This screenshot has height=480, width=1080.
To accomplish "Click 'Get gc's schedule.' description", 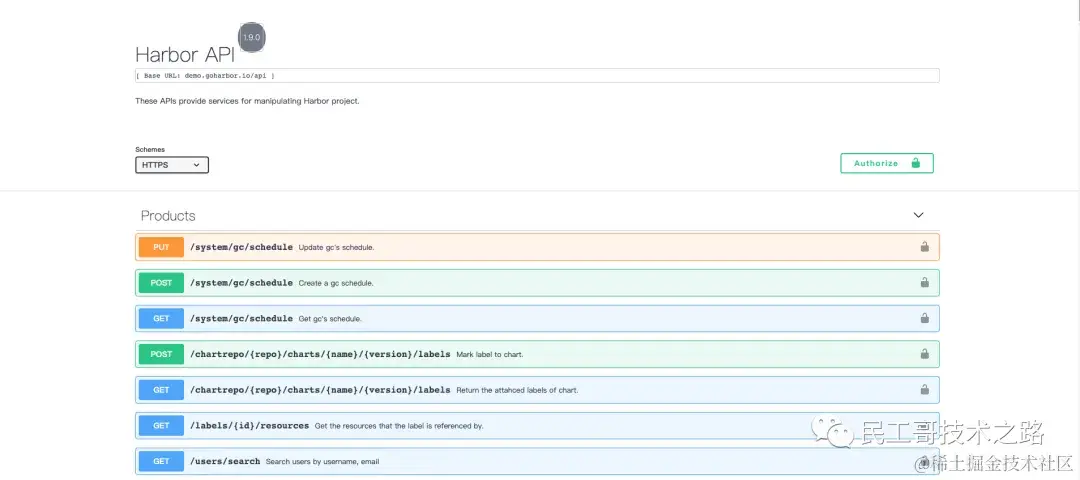I will (x=330, y=319).
